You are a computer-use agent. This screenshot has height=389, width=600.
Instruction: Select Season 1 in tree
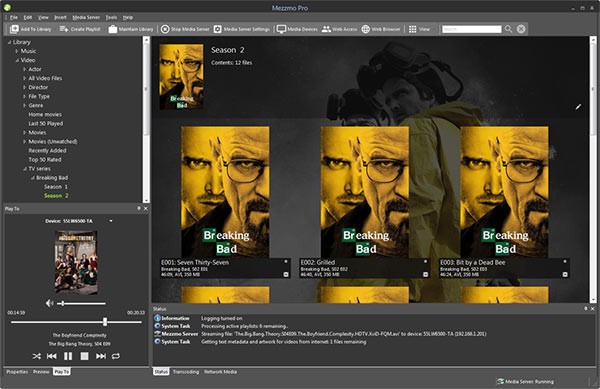click(x=55, y=187)
